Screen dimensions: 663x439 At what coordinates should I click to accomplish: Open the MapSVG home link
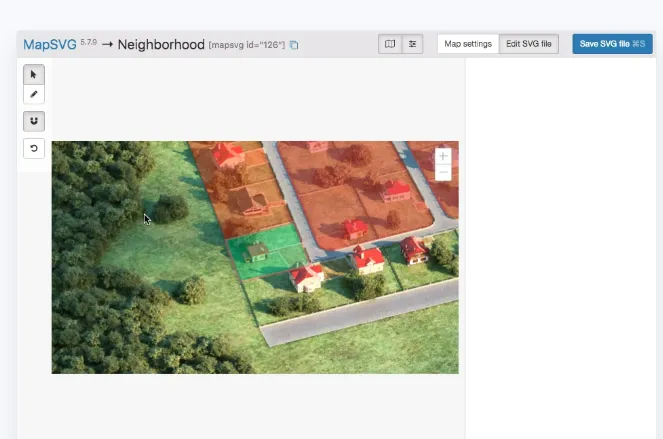point(50,44)
